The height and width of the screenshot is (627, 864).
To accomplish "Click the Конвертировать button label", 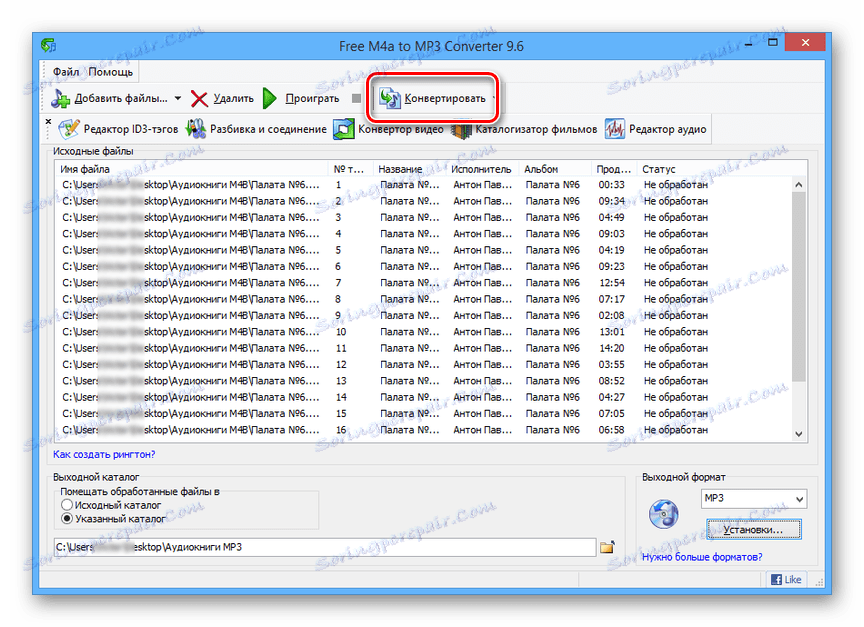I will 445,99.
